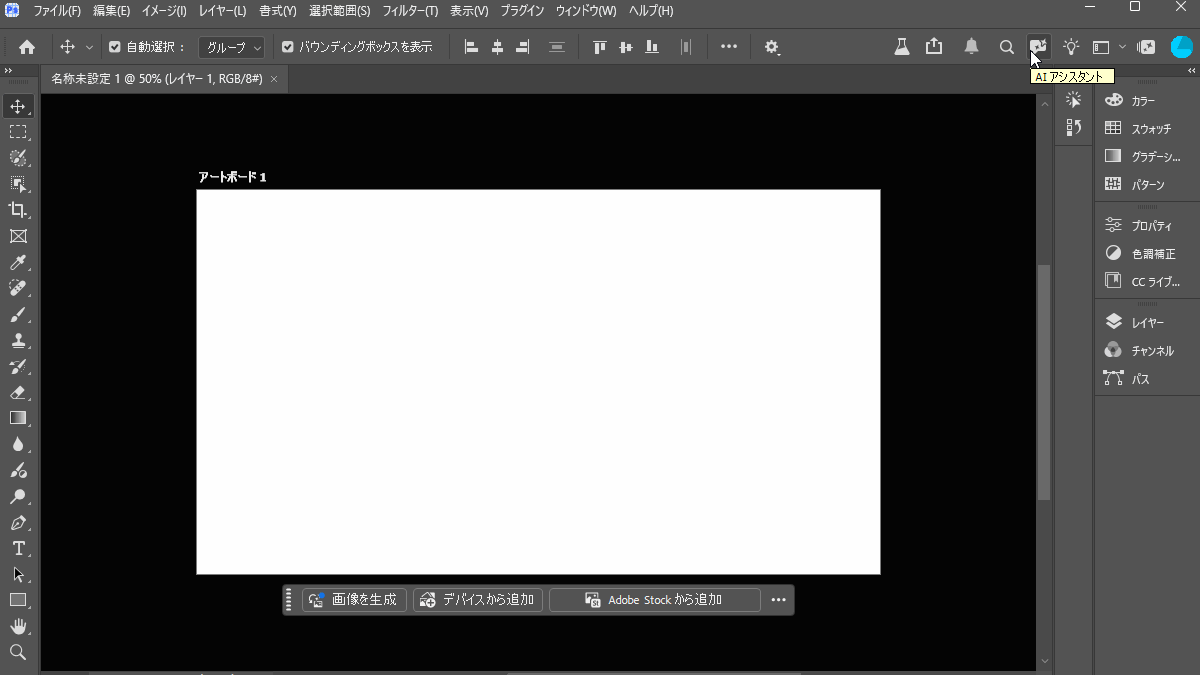The width and height of the screenshot is (1200, 675).
Task: Open notifications bell icon
Action: [x=971, y=46]
